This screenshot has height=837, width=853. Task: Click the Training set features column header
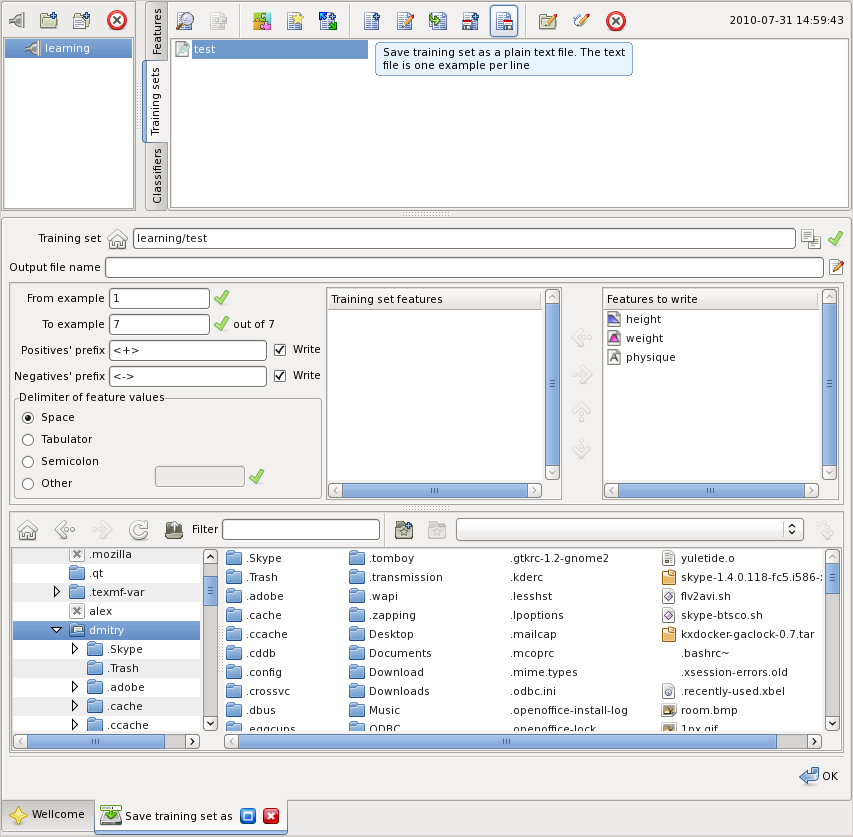click(434, 299)
